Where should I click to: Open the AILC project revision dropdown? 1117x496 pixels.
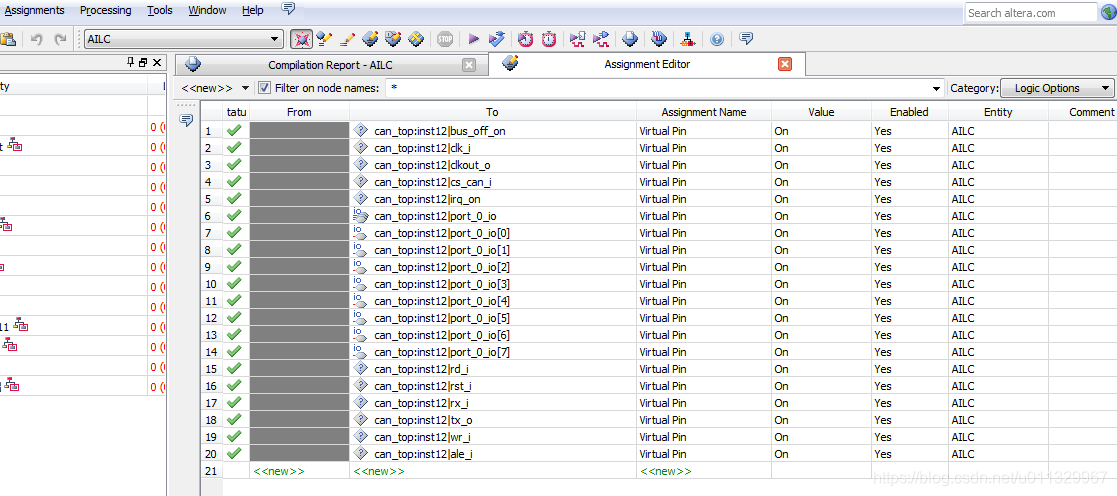pyautogui.click(x=183, y=39)
